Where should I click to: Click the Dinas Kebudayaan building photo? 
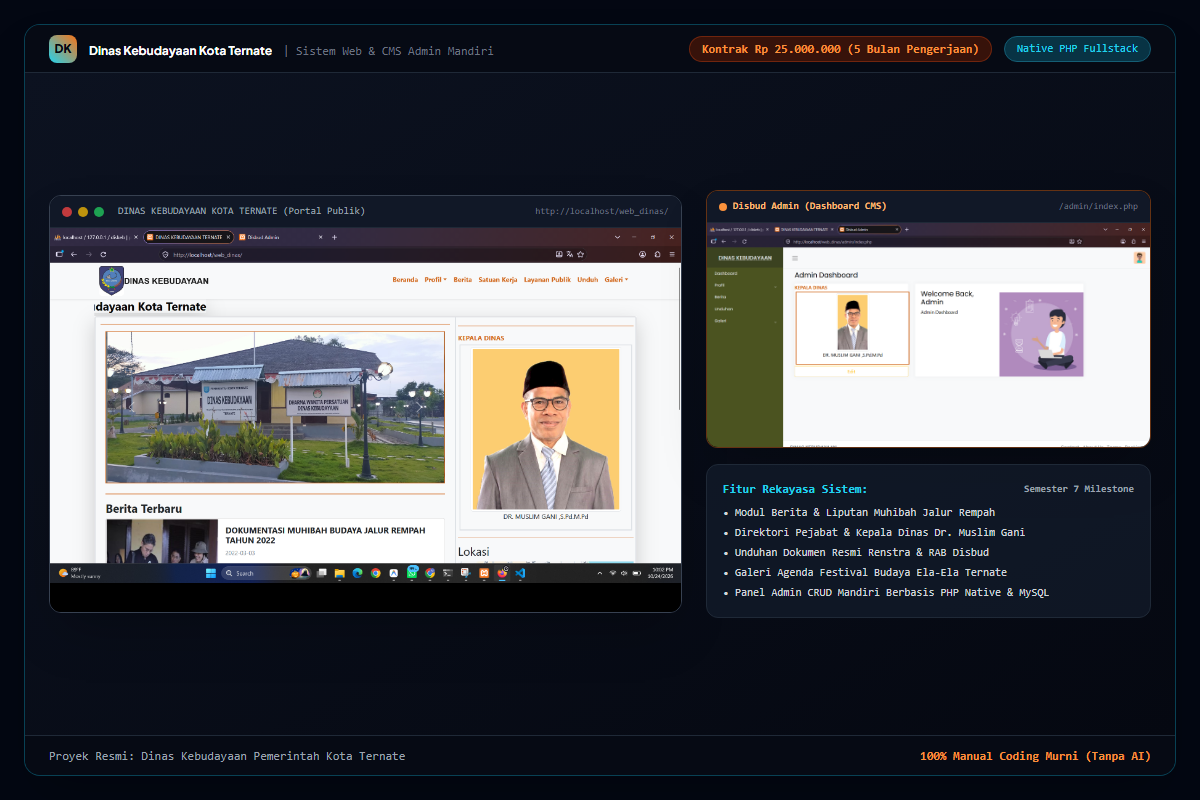click(x=275, y=407)
